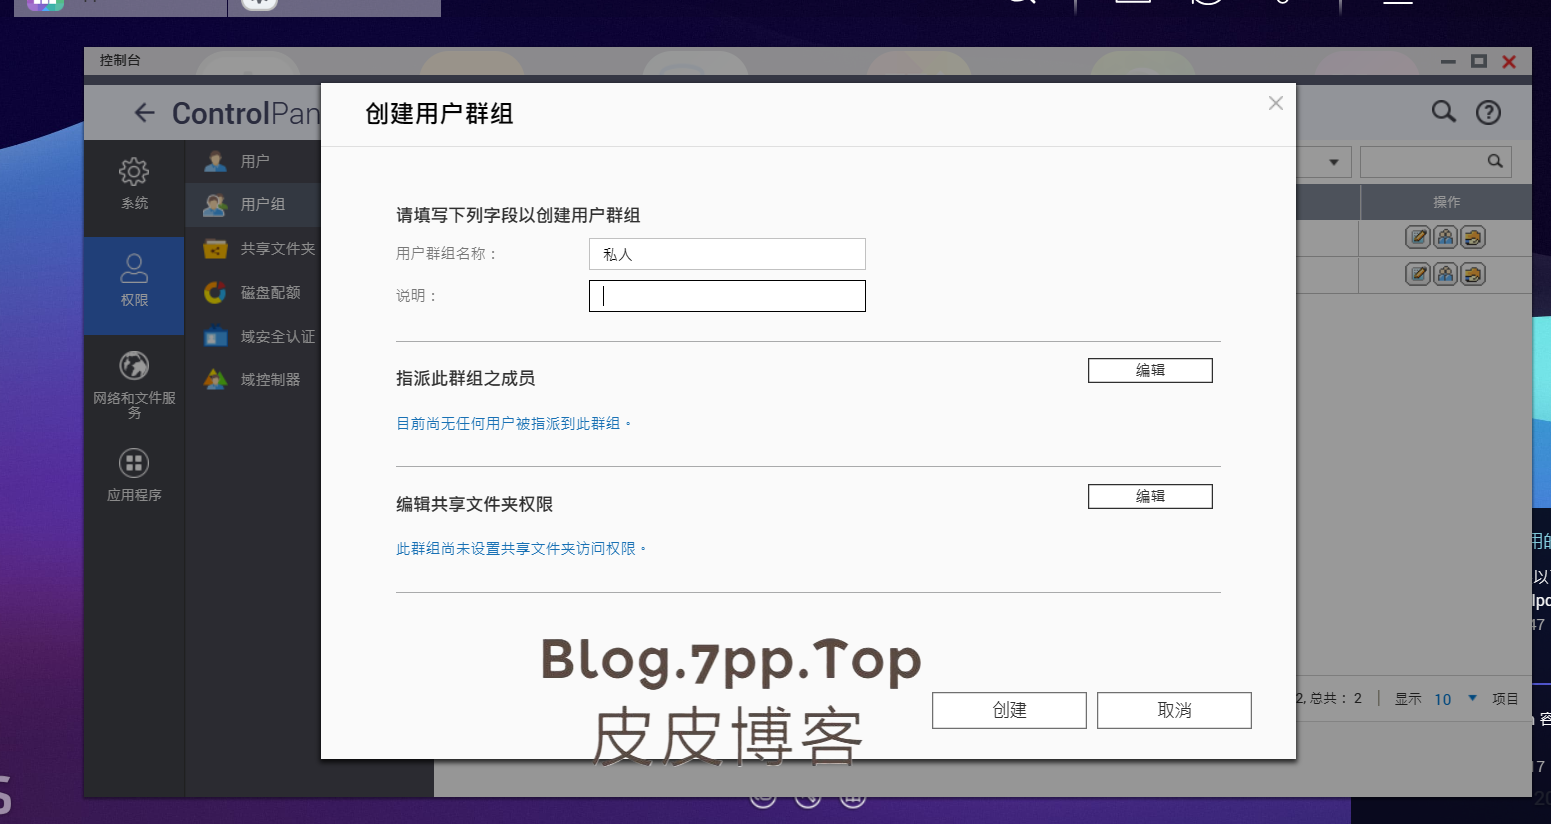Open 应用程序 section in sidebar
This screenshot has width=1551, height=824.
point(134,475)
